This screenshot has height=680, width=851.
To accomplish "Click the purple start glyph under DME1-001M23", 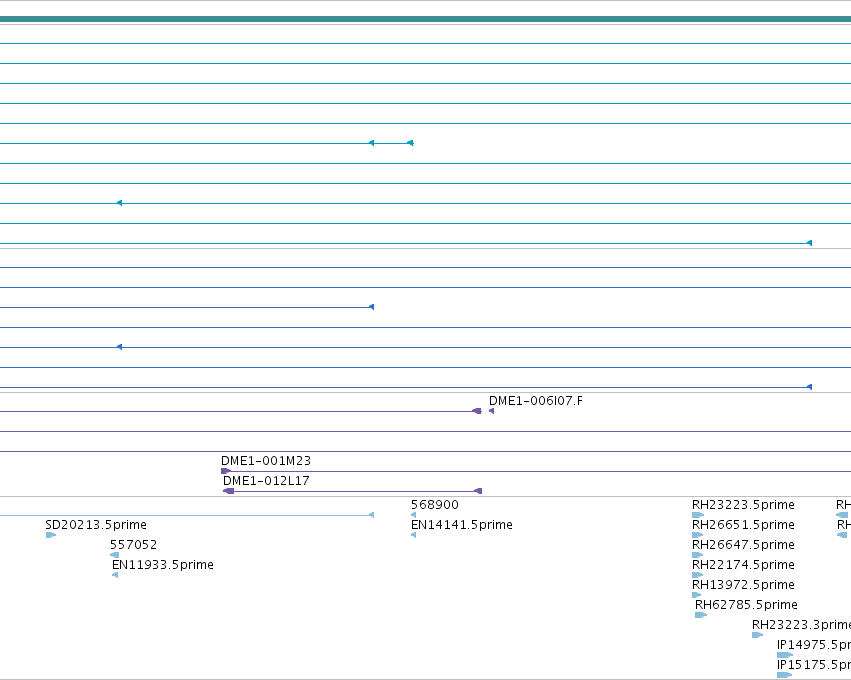I will (x=226, y=471).
